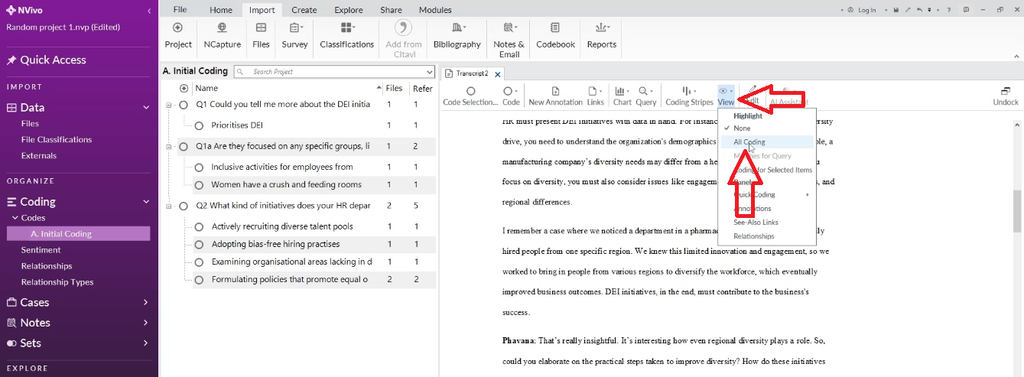Viewport: 1024px width, 377px height.
Task: Expand the Sets sidebar section
Action: tap(146, 343)
